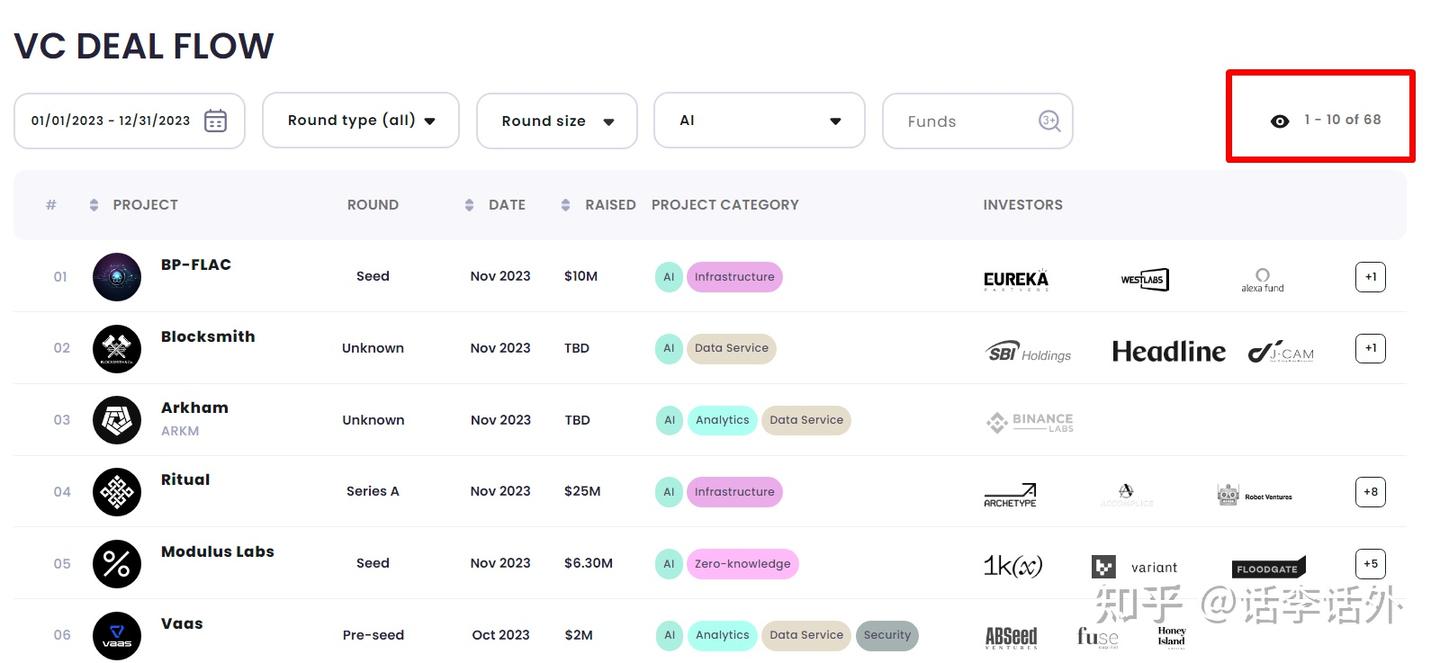Click the Funds search magnifier icon
Screen dimensions: 1440x663
[x=1049, y=121]
